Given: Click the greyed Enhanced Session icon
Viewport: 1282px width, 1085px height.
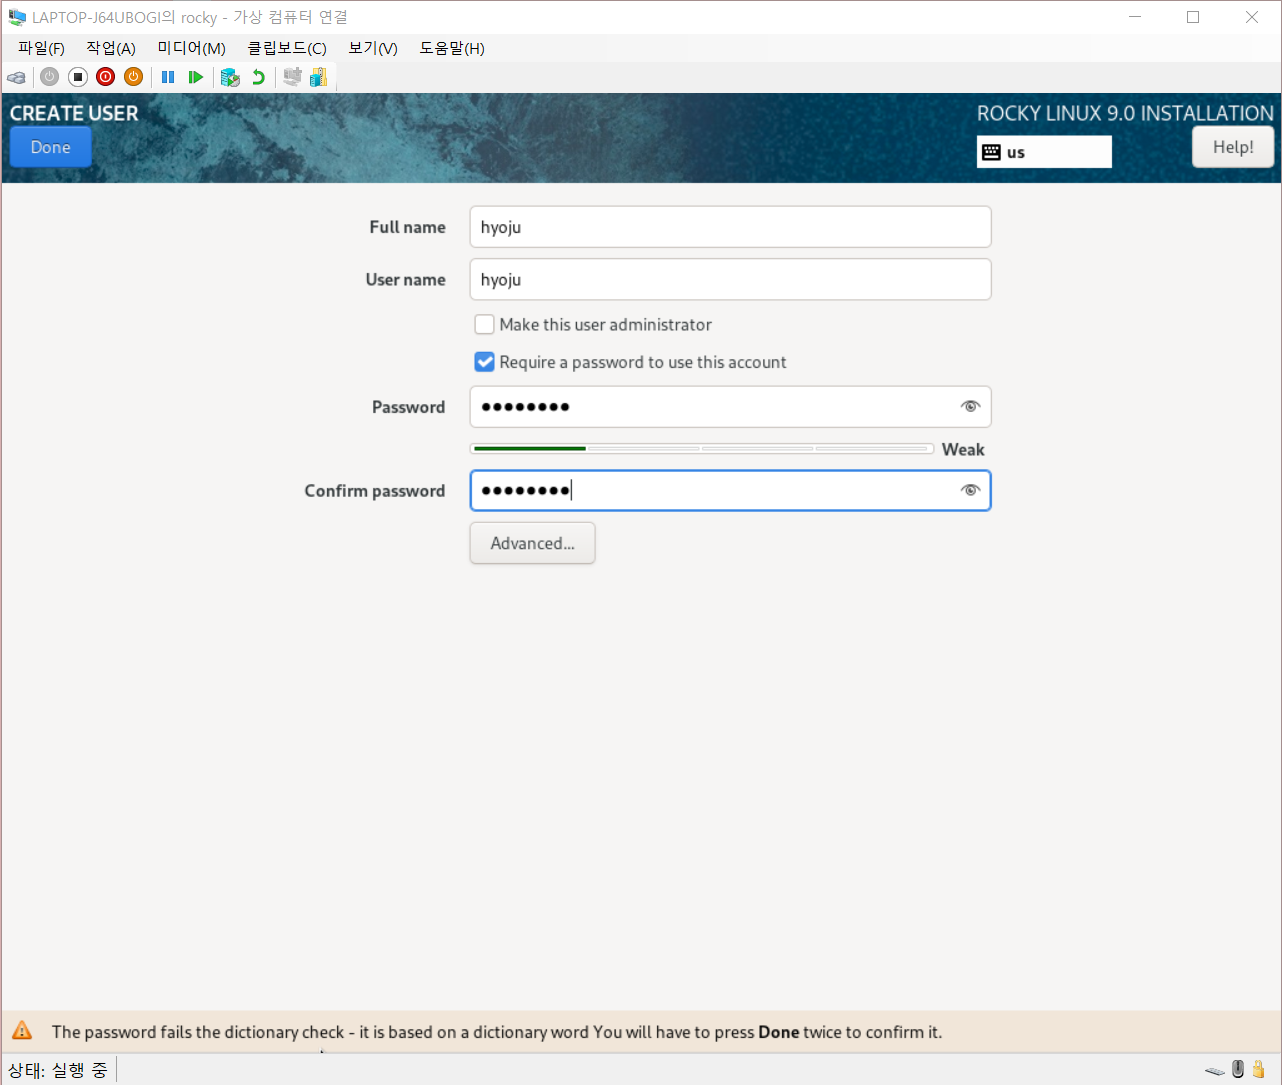Looking at the screenshot, I should [292, 77].
